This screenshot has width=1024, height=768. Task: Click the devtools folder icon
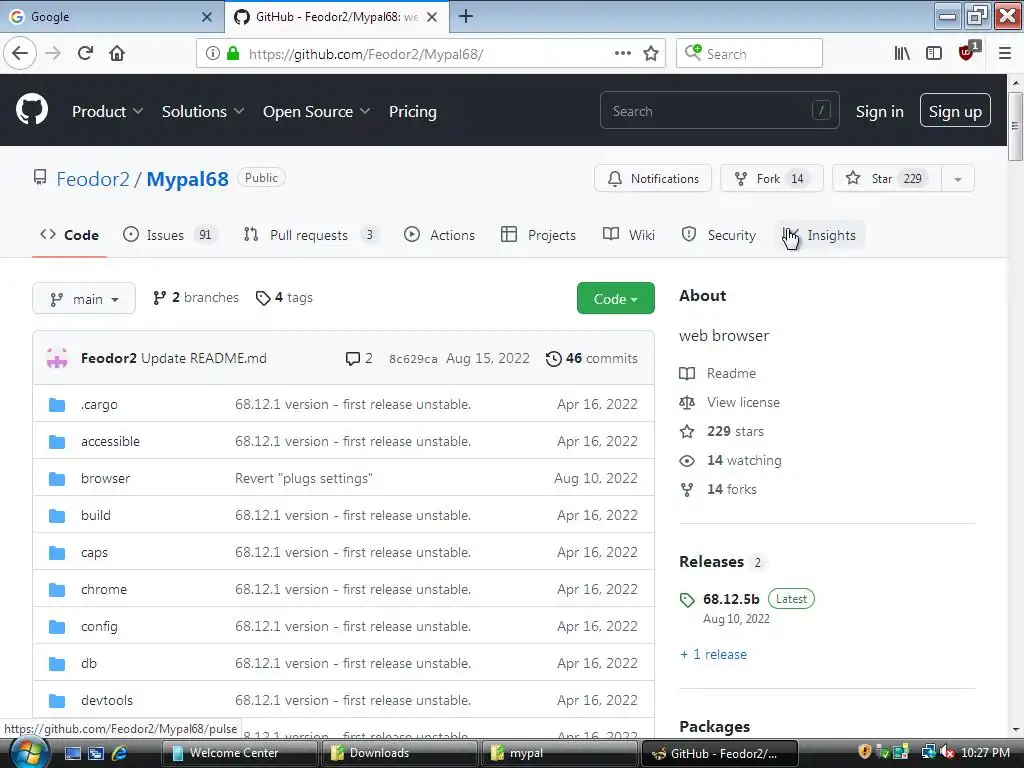point(57,701)
